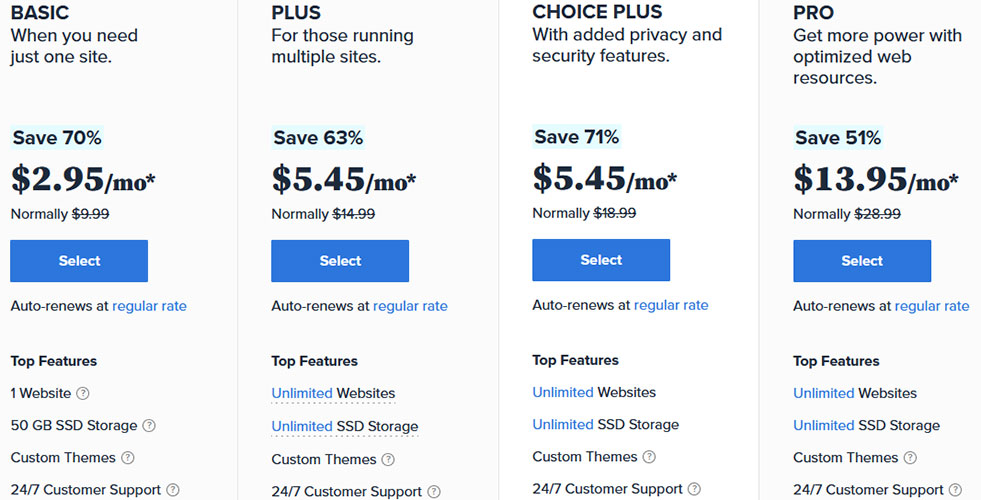Select the Plus hosting plan
Screen dimensions: 981x500
[x=340, y=261]
